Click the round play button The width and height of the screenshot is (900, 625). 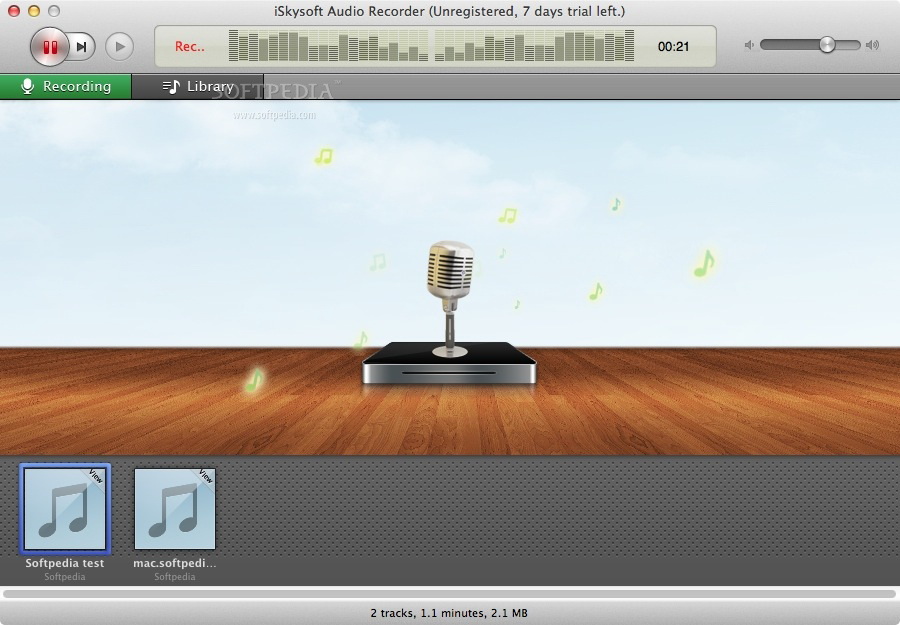[119, 46]
